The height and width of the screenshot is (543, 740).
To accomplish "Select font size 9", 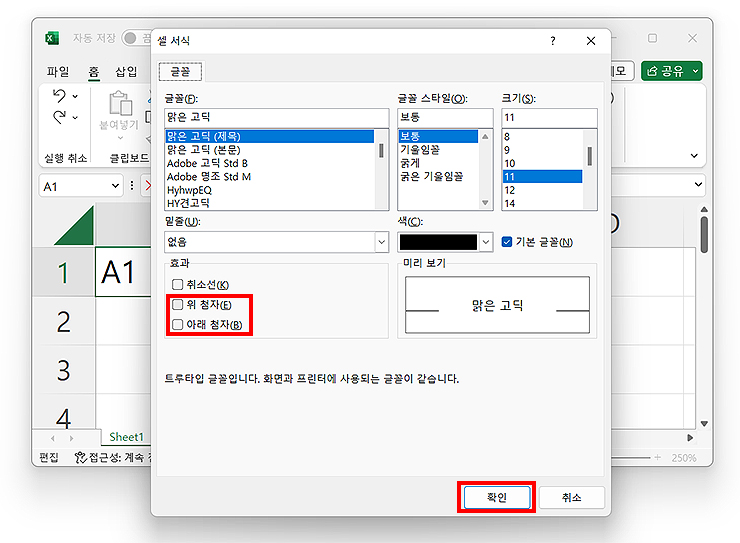I will tap(543, 150).
